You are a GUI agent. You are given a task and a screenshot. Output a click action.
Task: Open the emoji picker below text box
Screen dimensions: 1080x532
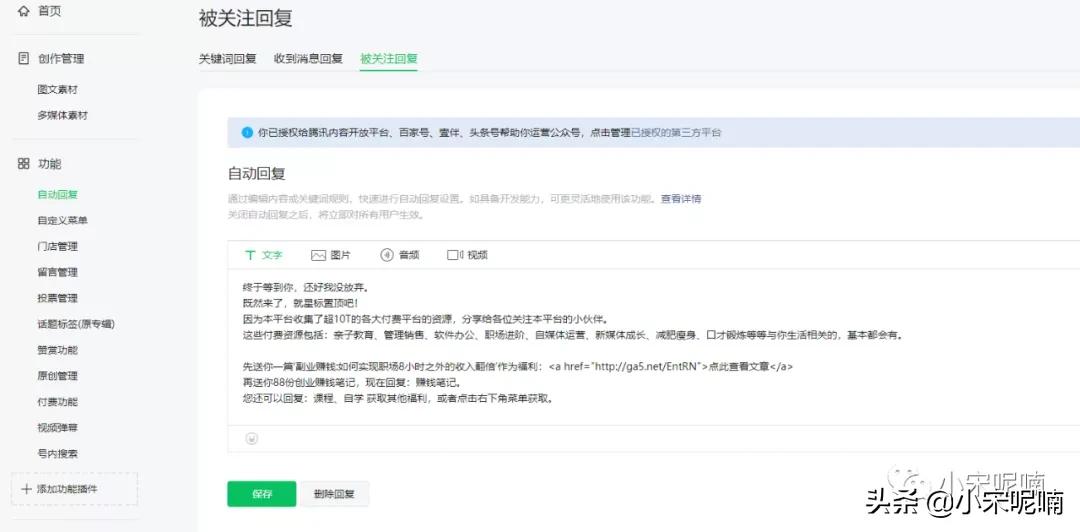pyautogui.click(x=252, y=438)
